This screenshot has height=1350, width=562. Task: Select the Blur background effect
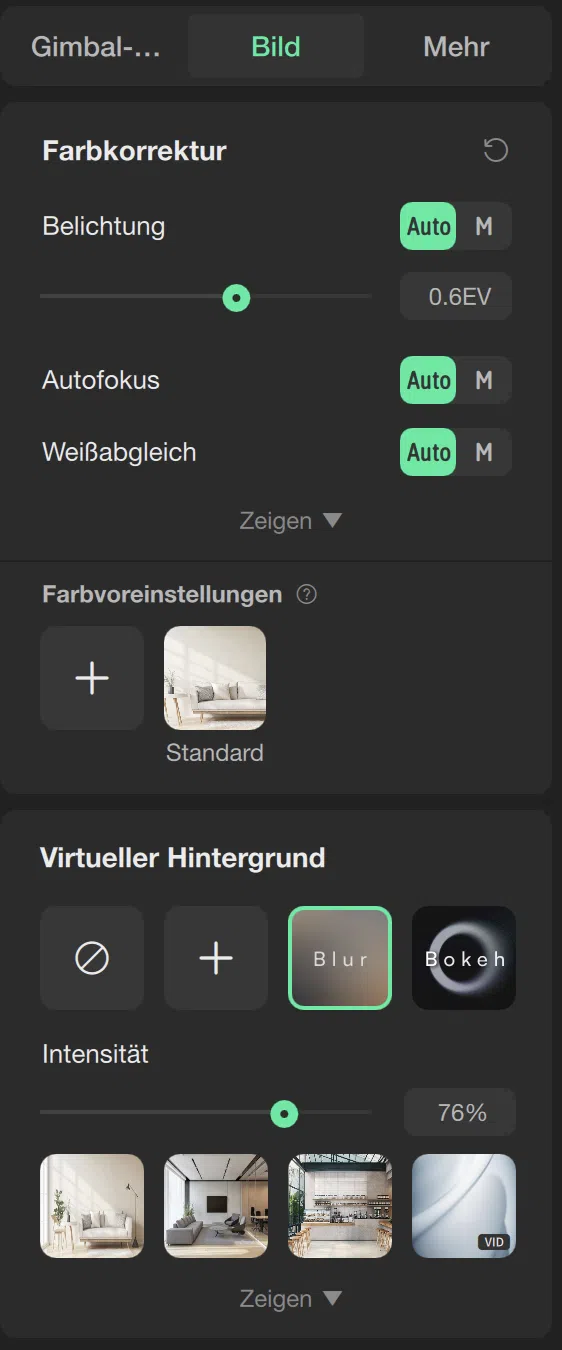(x=340, y=958)
